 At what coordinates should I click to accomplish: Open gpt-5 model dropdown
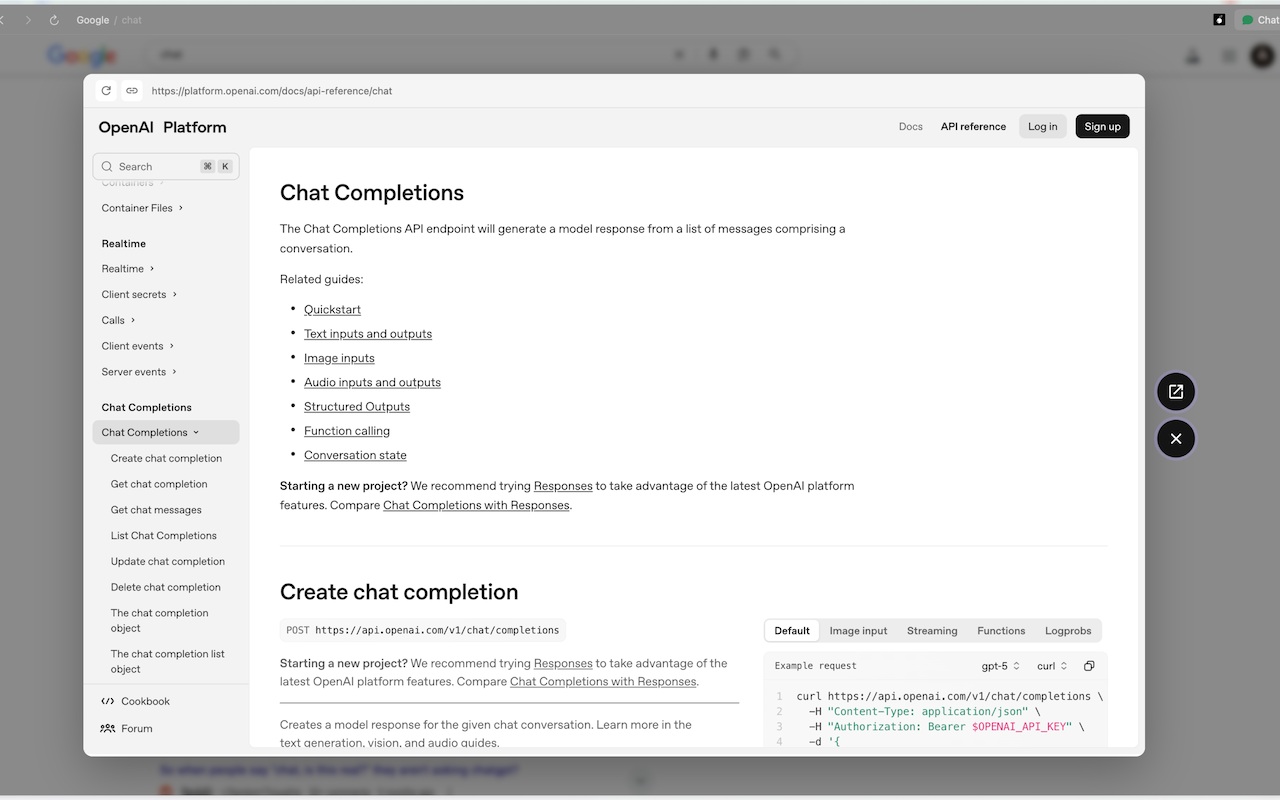[1000, 666]
